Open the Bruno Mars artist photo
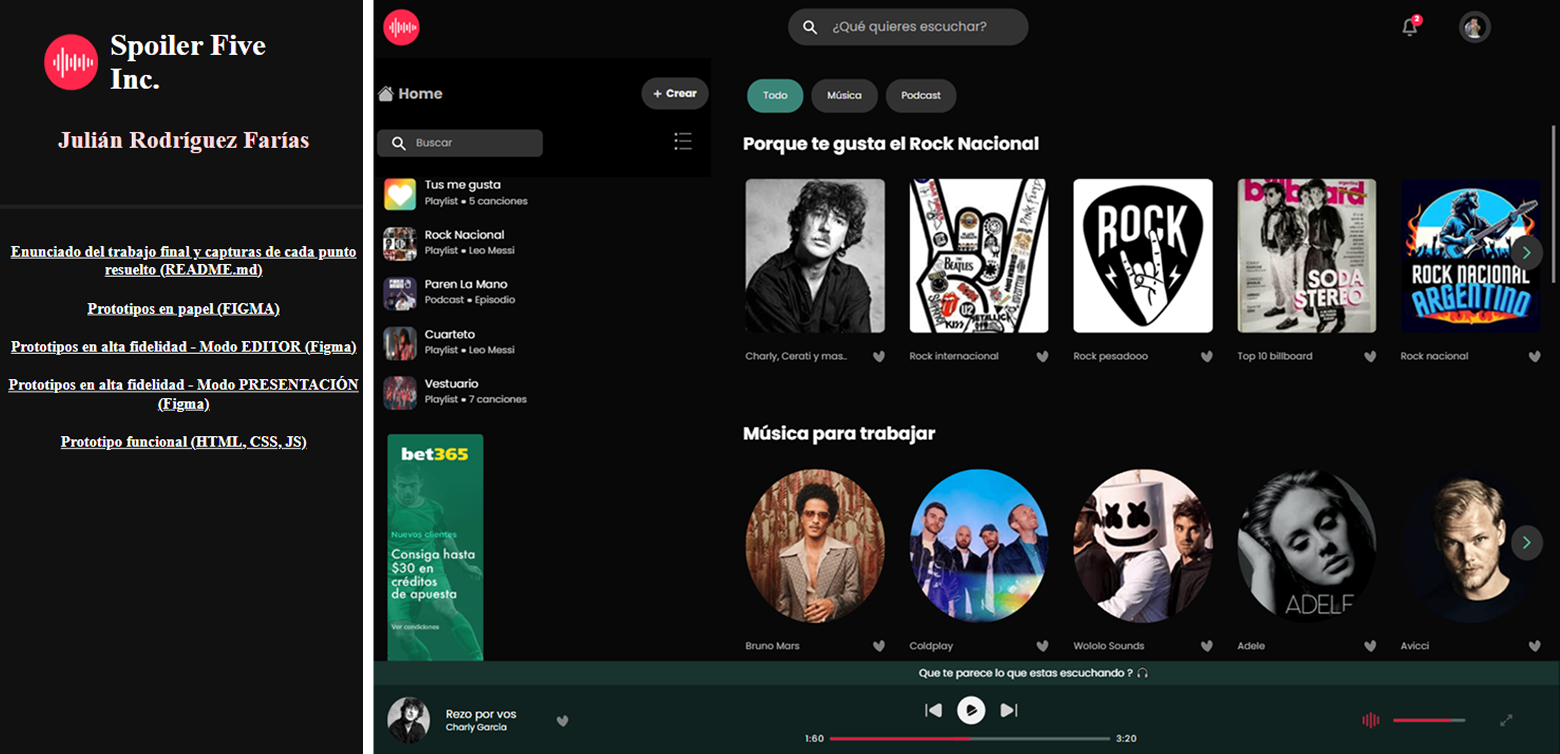Image resolution: width=1560 pixels, height=754 pixels. click(815, 546)
